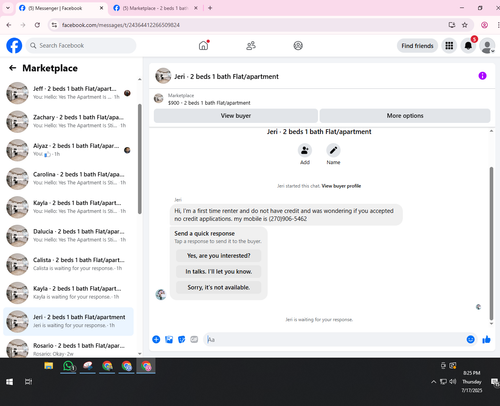The height and width of the screenshot is (406, 500).
Task: Open the Groups icon in top navigation
Action: [298, 46]
